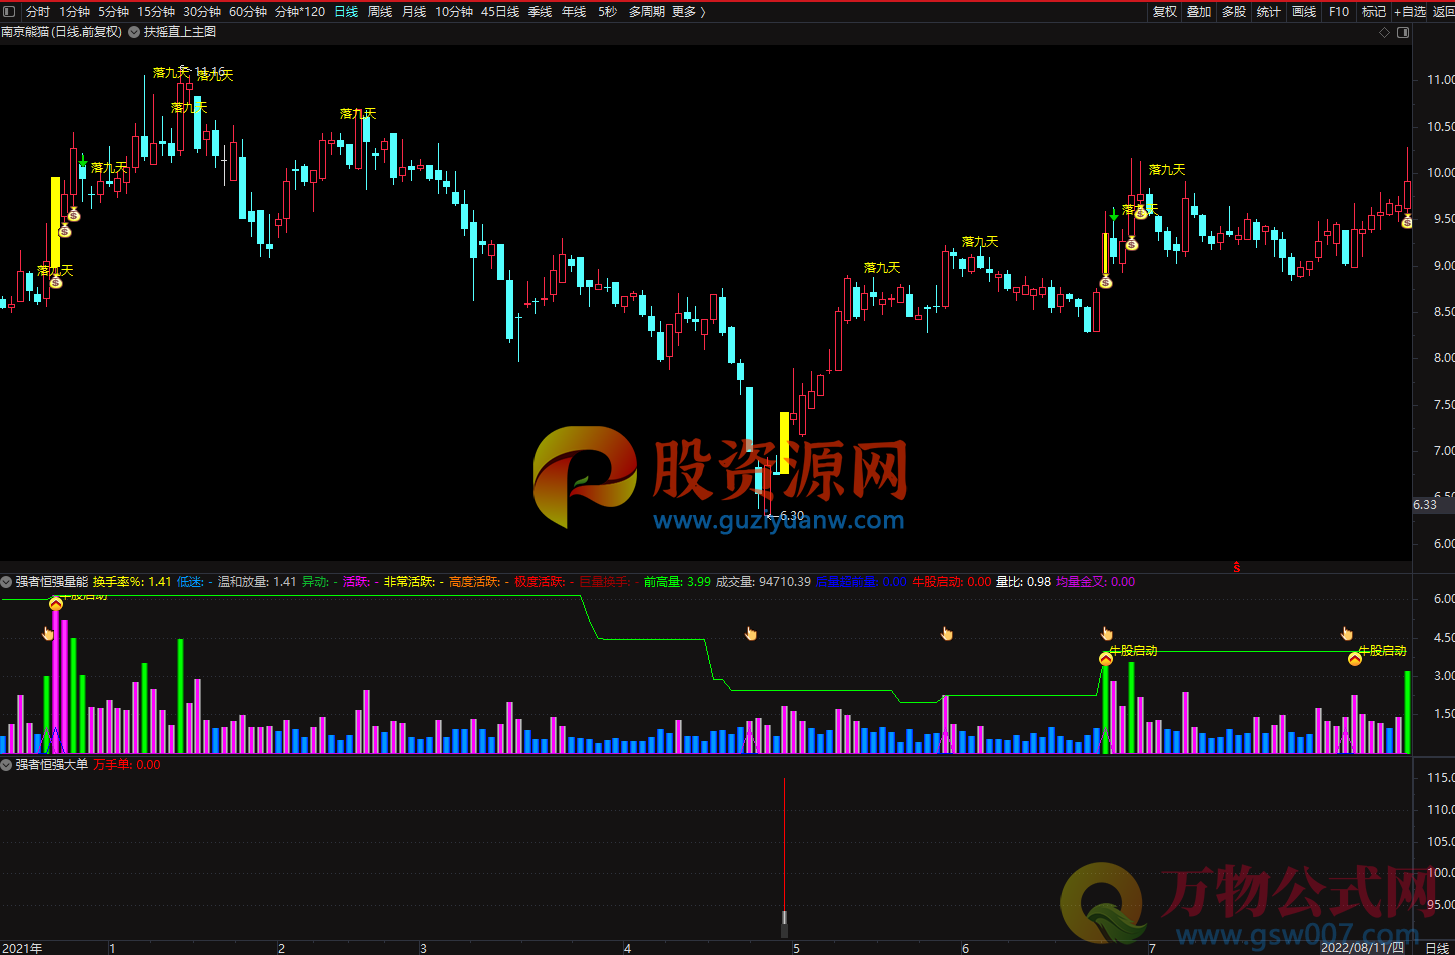Viewport: 1455px width, 955px height.
Task: Open the 多周期 multi-period view
Action: point(647,11)
